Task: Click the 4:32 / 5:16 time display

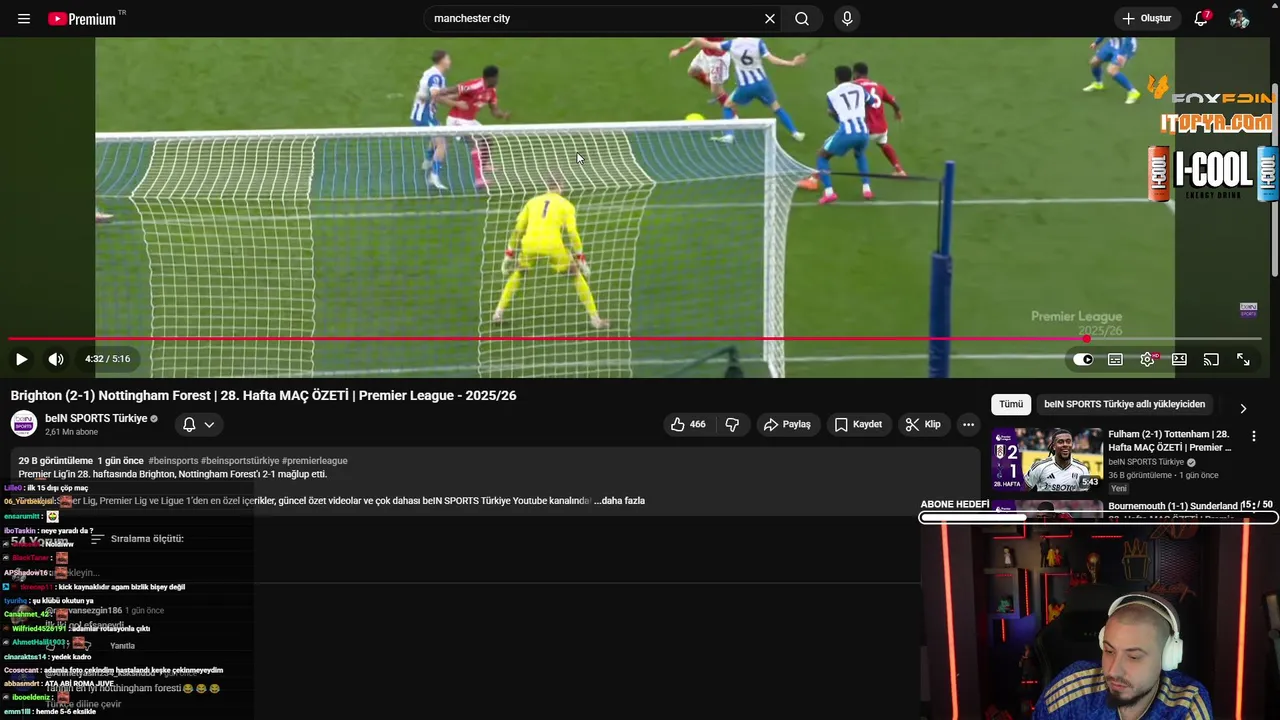Action: click(x=108, y=359)
